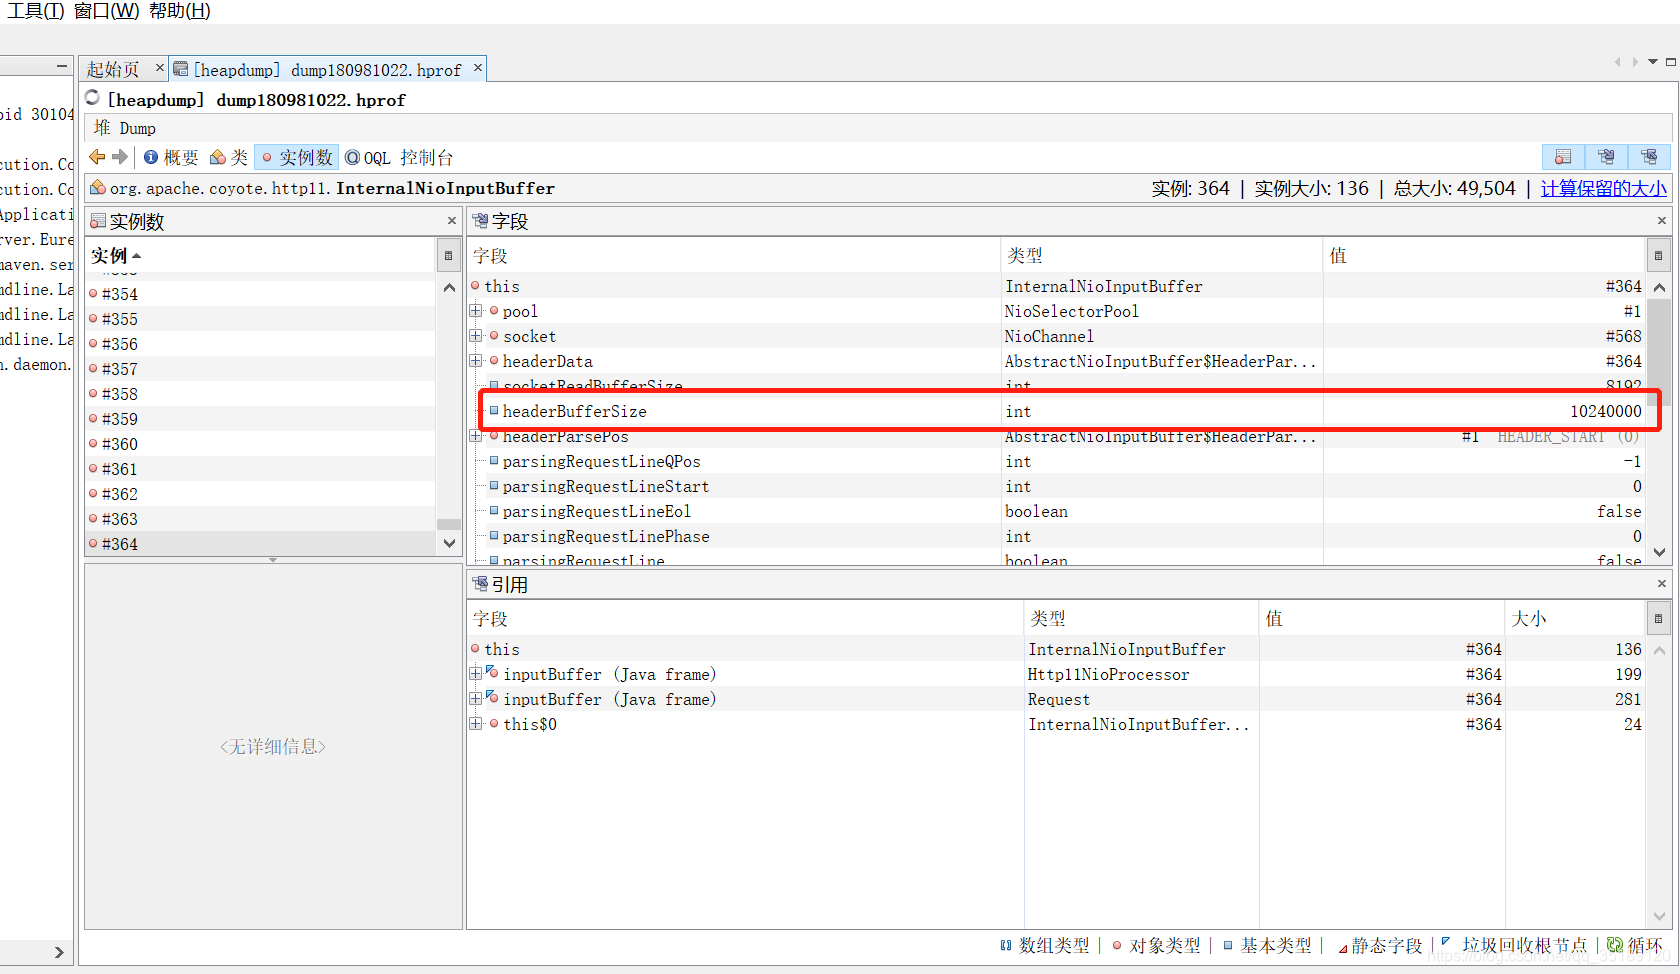Close the 字段 panel
Image resolution: width=1680 pixels, height=974 pixels.
point(1662,221)
